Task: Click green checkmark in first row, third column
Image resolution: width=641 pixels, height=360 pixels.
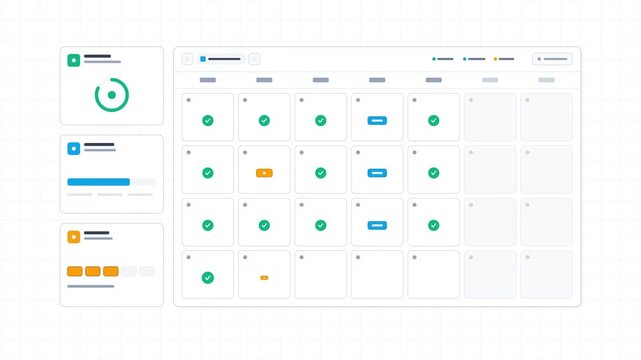Action: (320, 121)
